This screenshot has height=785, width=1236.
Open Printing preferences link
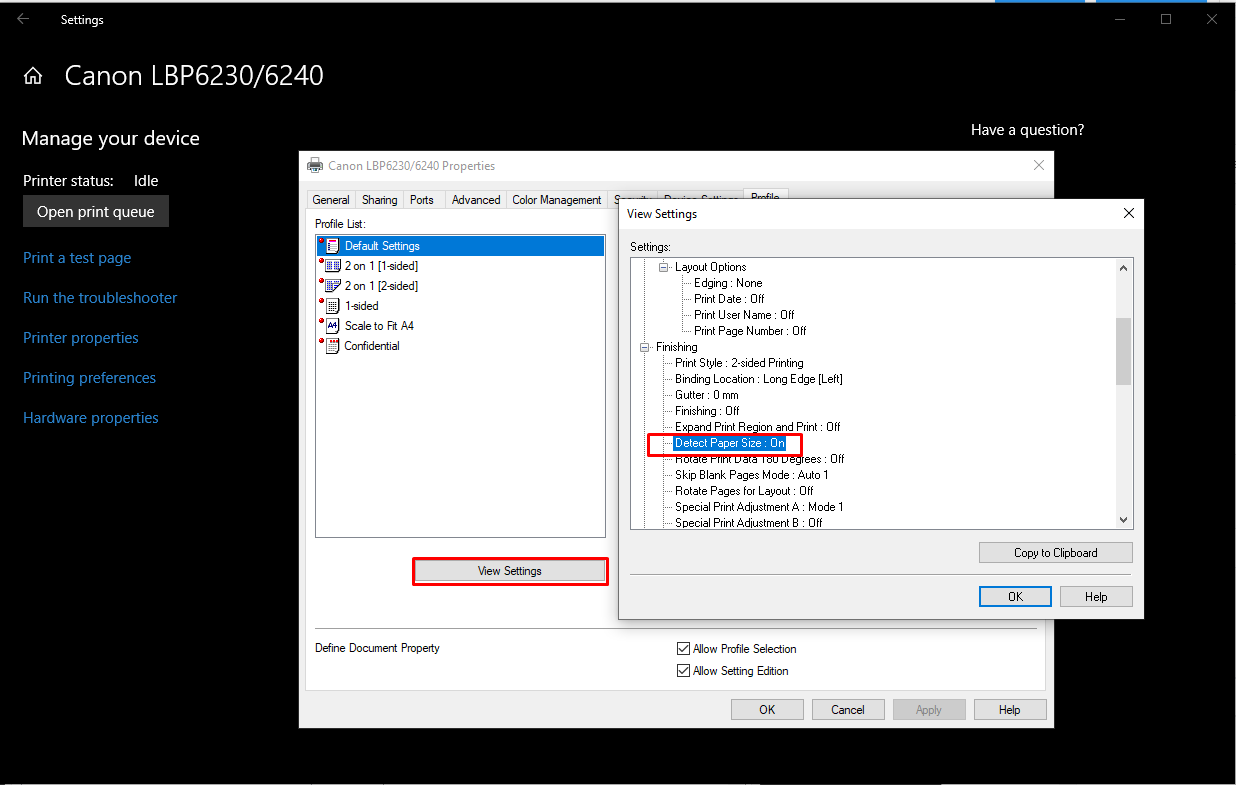(90, 378)
